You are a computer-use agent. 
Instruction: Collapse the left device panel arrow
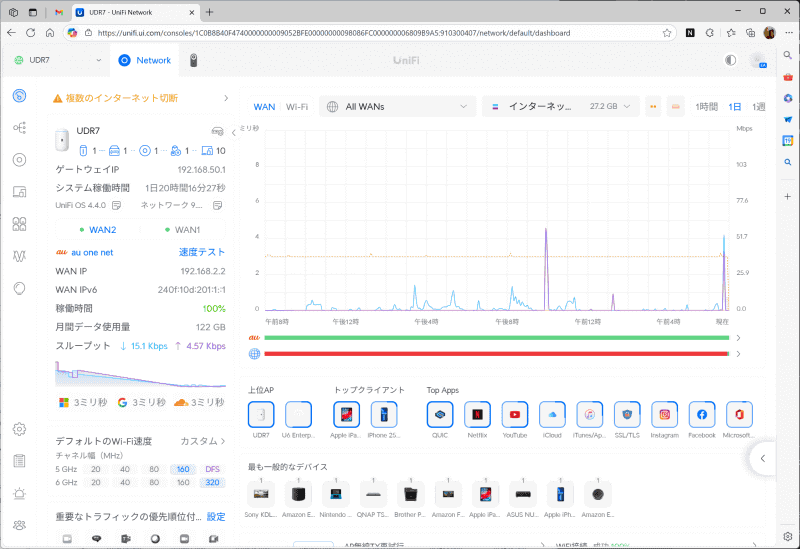[x=234, y=133]
